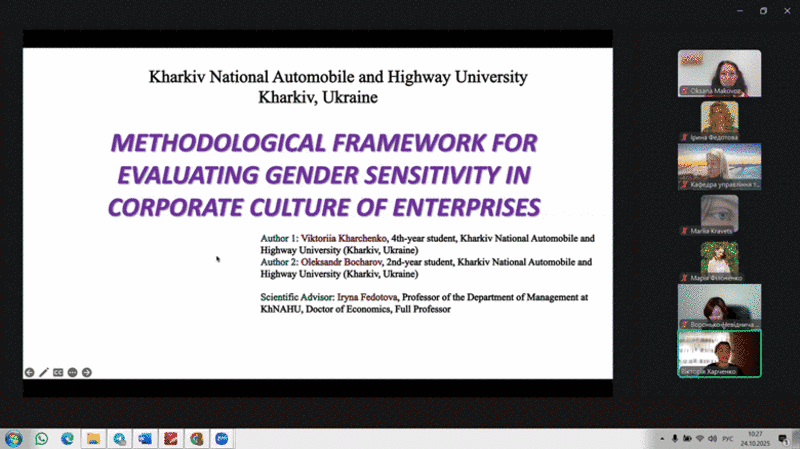Image resolution: width=800 pixels, height=449 pixels.
Task: Switch input language from РУС
Action: coord(727,438)
